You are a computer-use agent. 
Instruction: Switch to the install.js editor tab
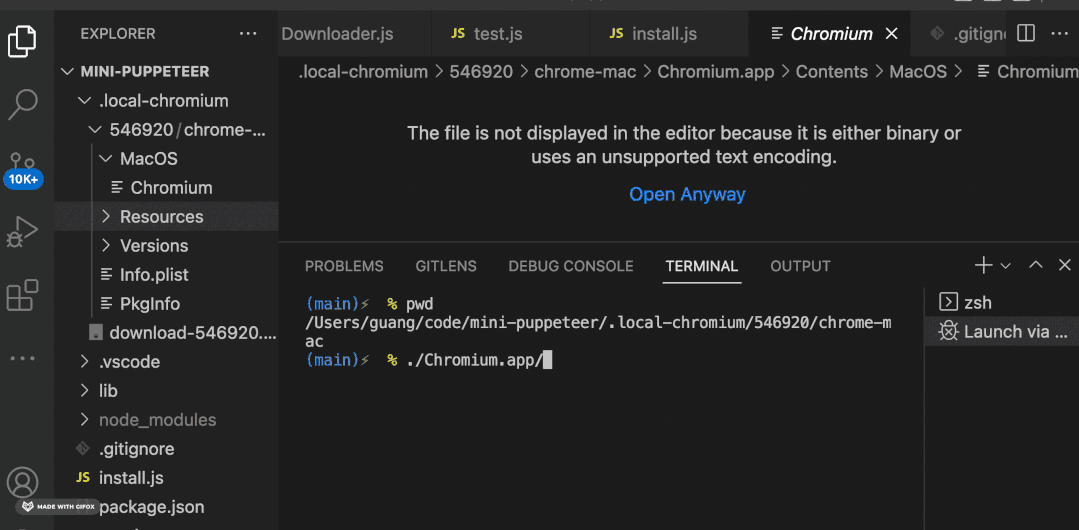pos(668,34)
